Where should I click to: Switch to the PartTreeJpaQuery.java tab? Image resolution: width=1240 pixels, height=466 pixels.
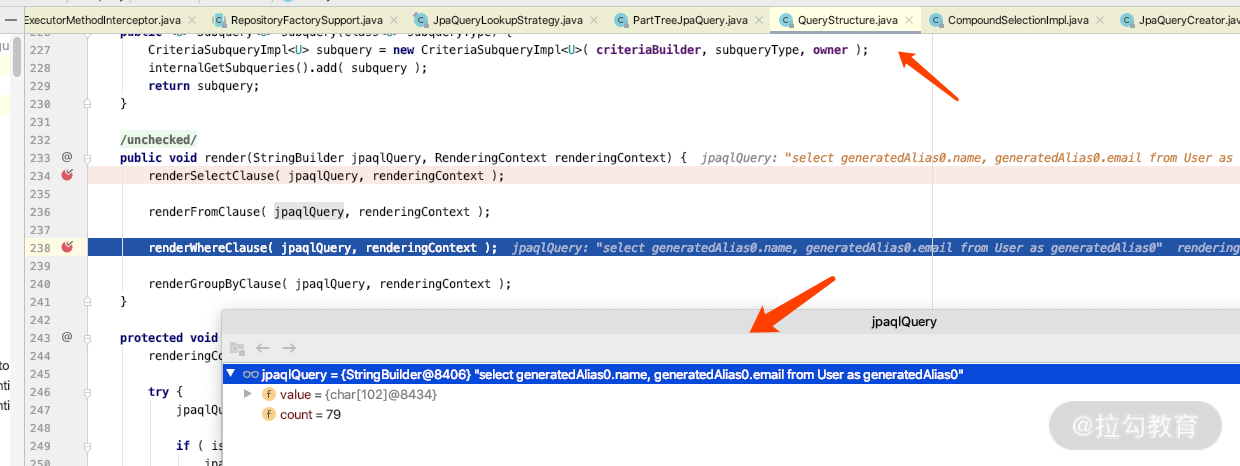point(690,20)
